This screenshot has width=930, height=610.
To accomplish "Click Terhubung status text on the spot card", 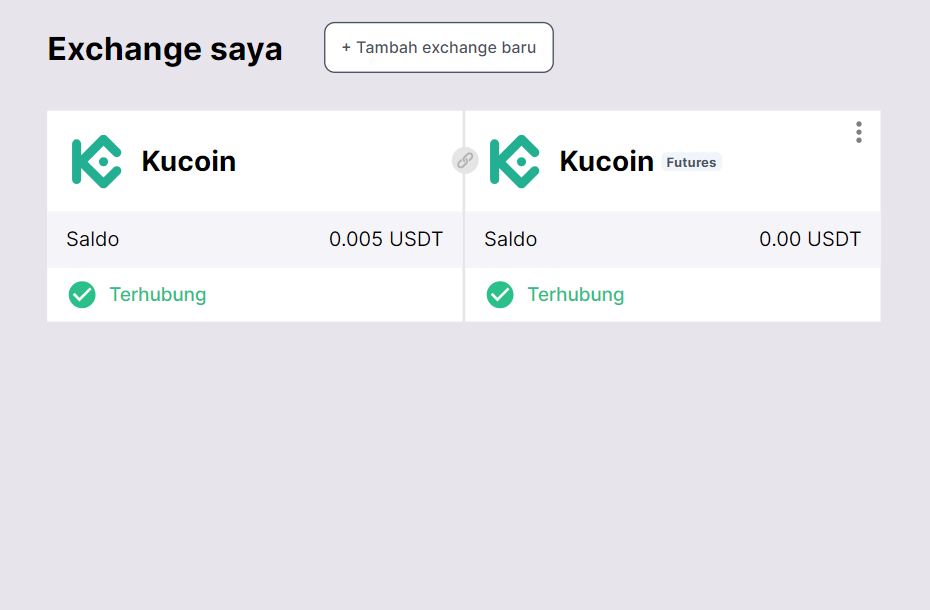I will [x=158, y=295].
